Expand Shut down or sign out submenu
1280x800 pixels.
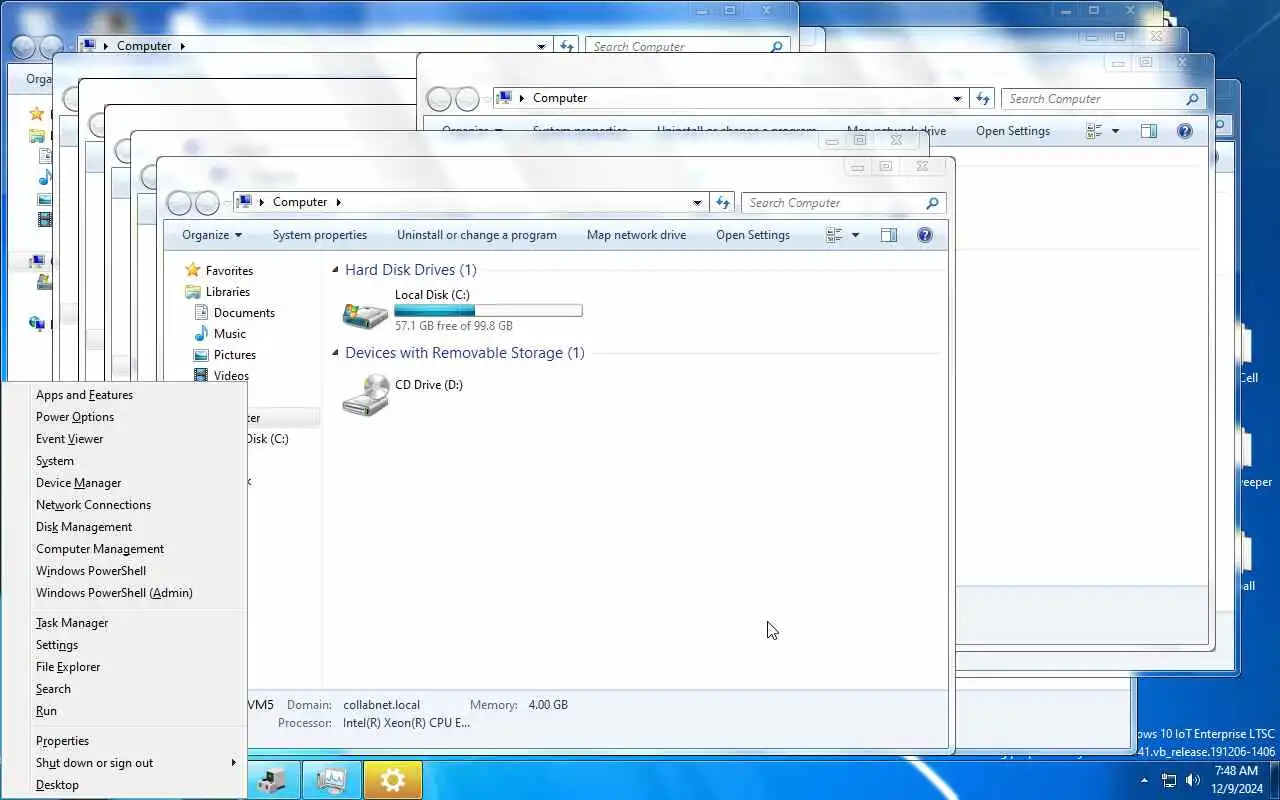point(125,763)
